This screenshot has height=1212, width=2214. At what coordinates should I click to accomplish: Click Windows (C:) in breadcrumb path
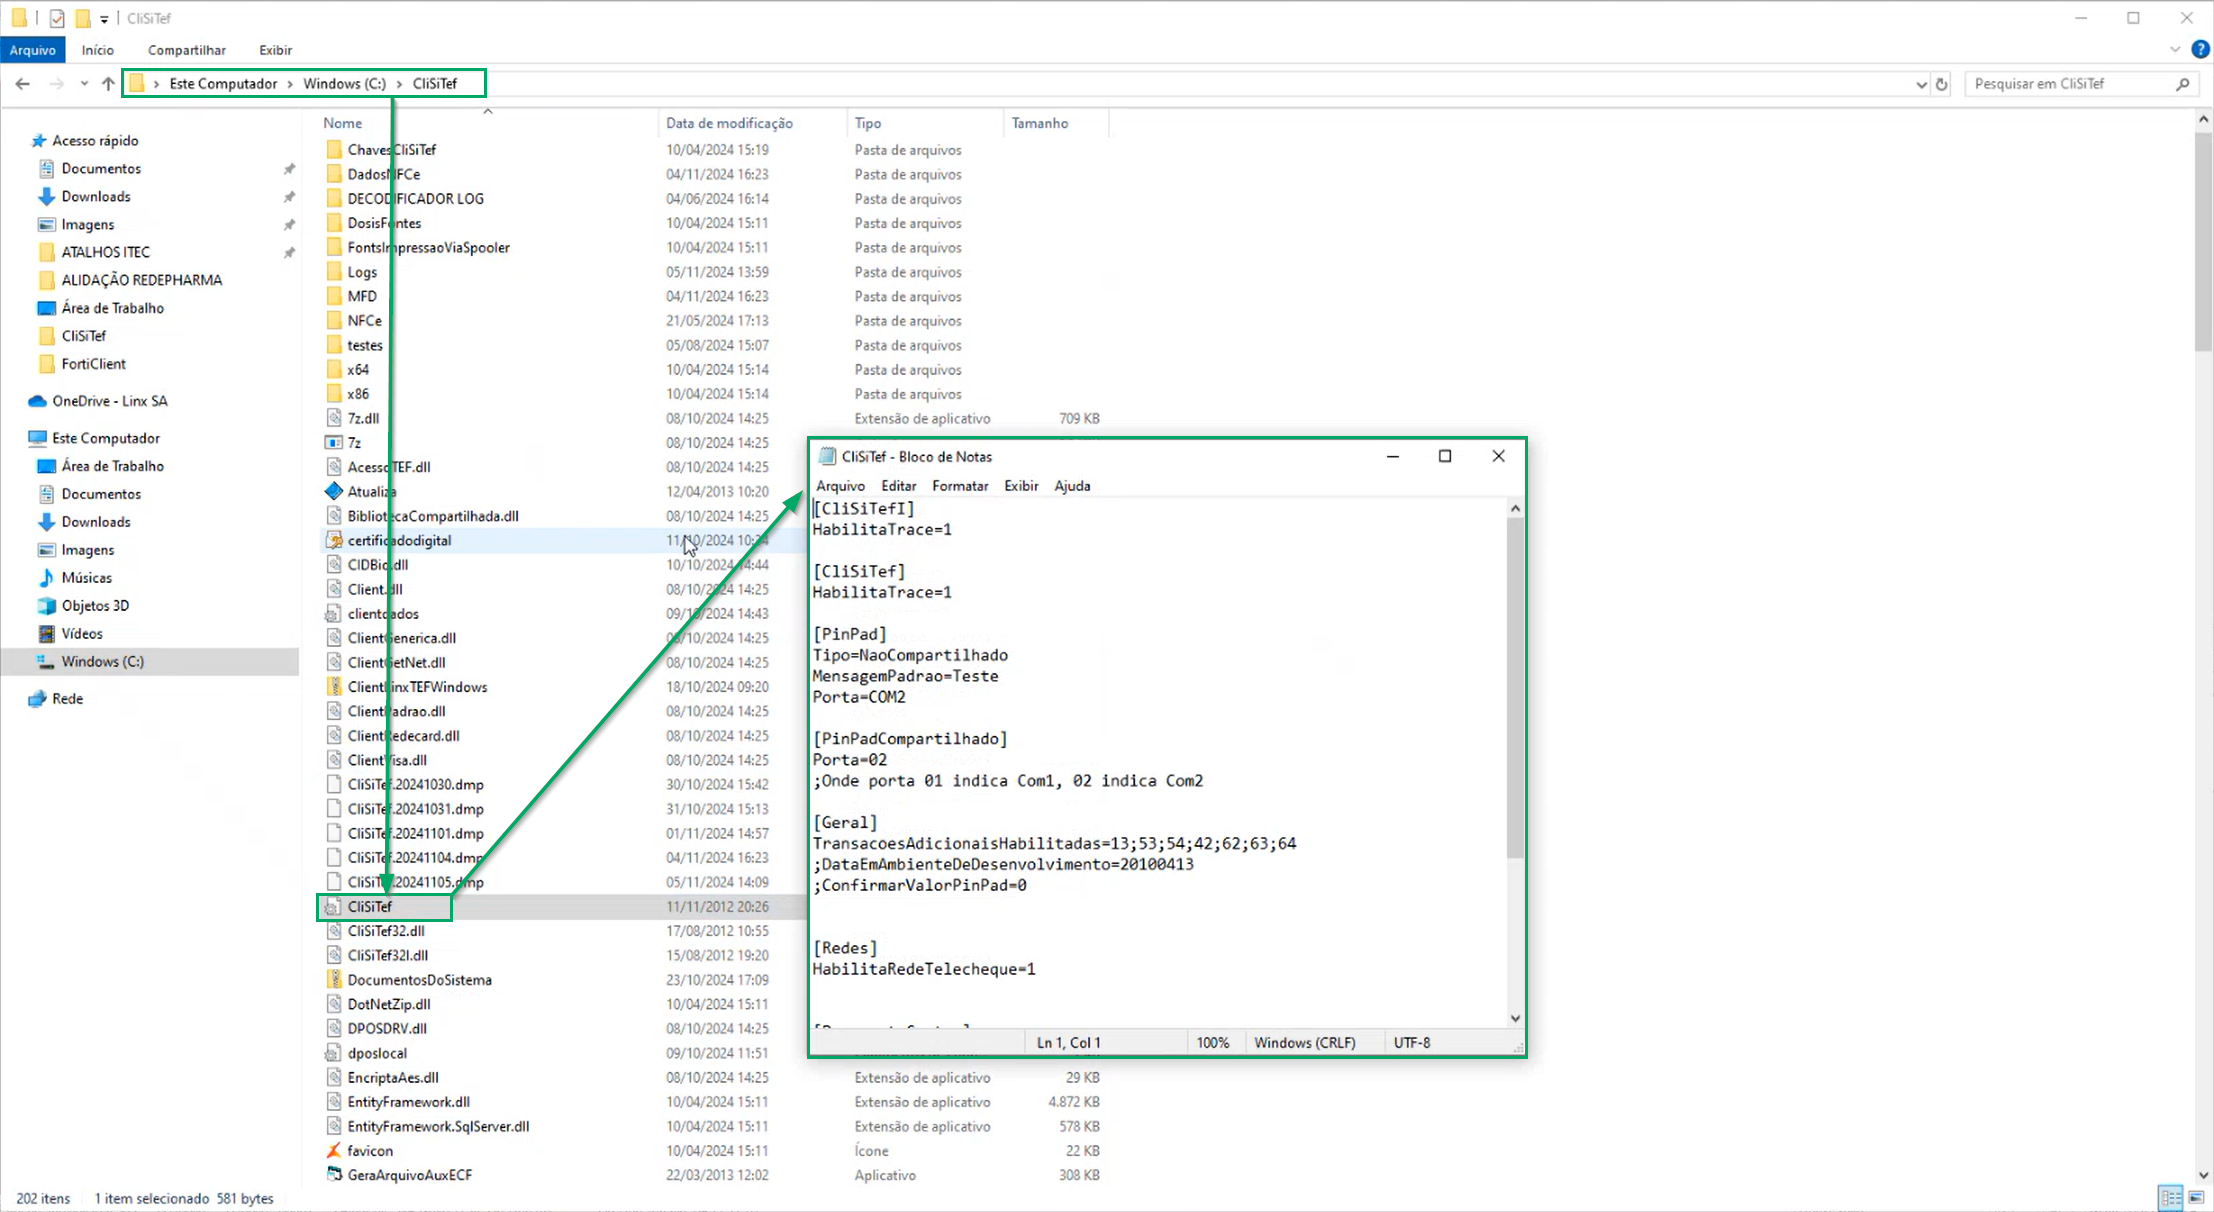pyautogui.click(x=344, y=84)
